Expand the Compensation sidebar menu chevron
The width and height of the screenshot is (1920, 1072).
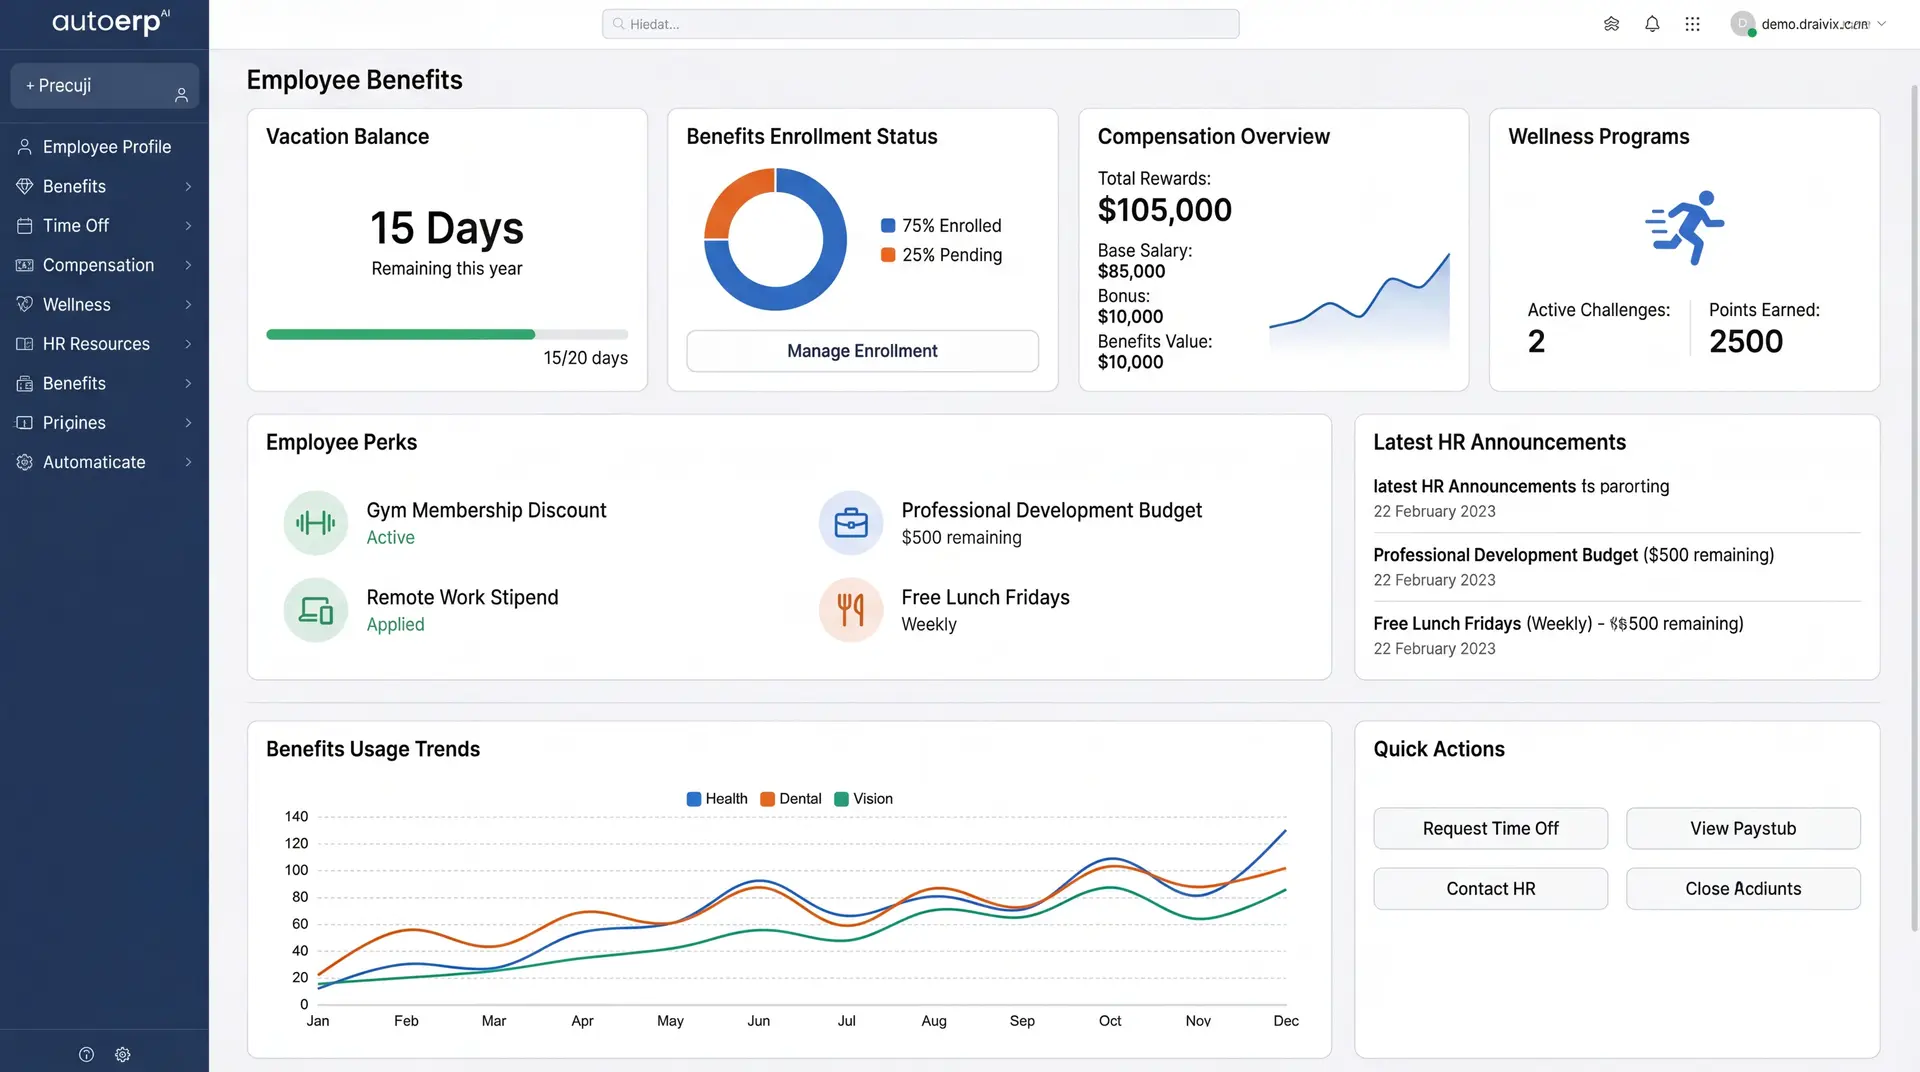click(x=188, y=265)
